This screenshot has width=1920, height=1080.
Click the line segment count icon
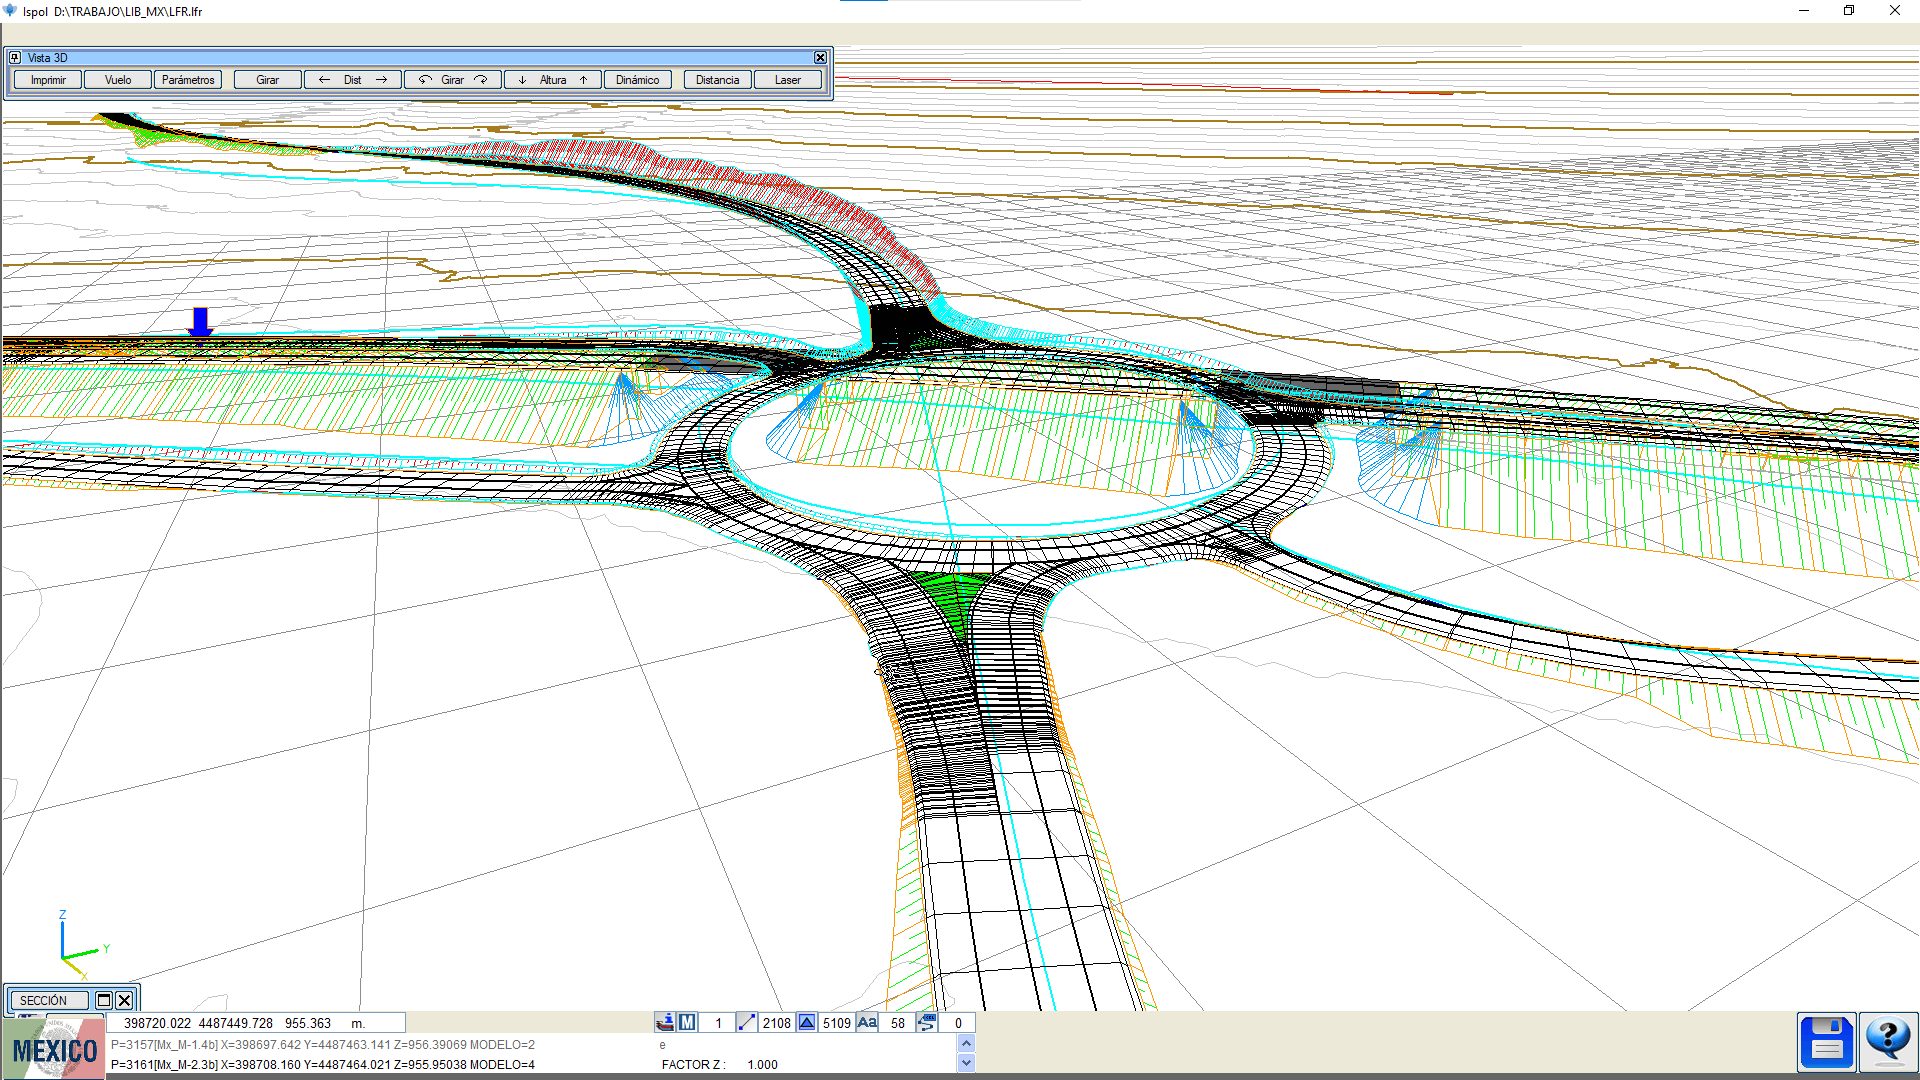click(747, 1022)
